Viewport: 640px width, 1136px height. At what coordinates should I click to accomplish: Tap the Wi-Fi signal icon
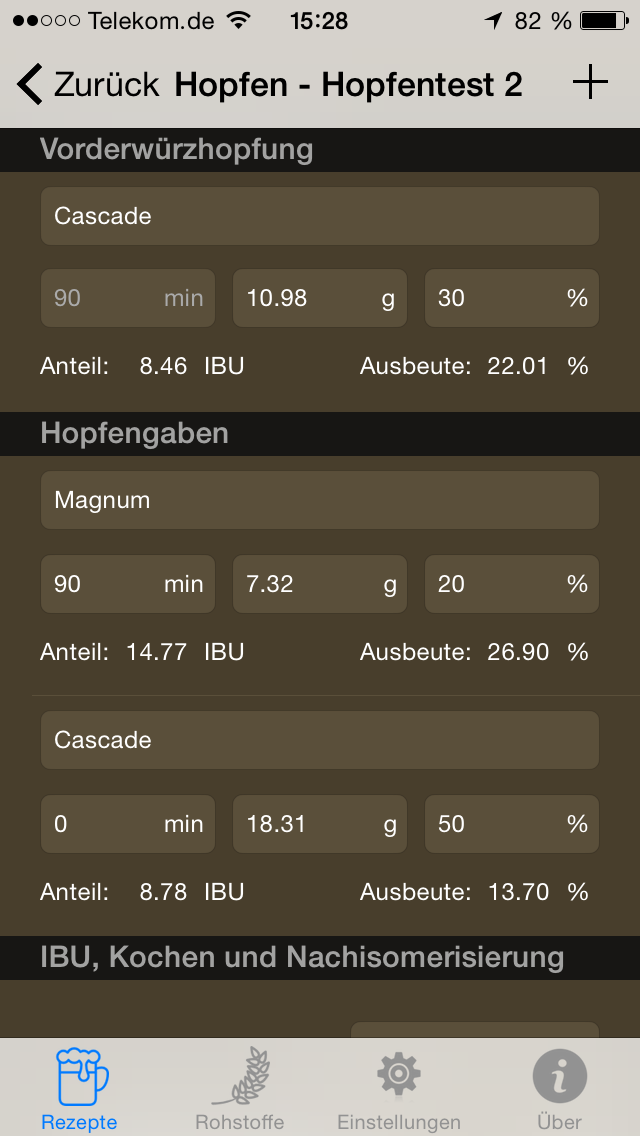[x=238, y=20]
